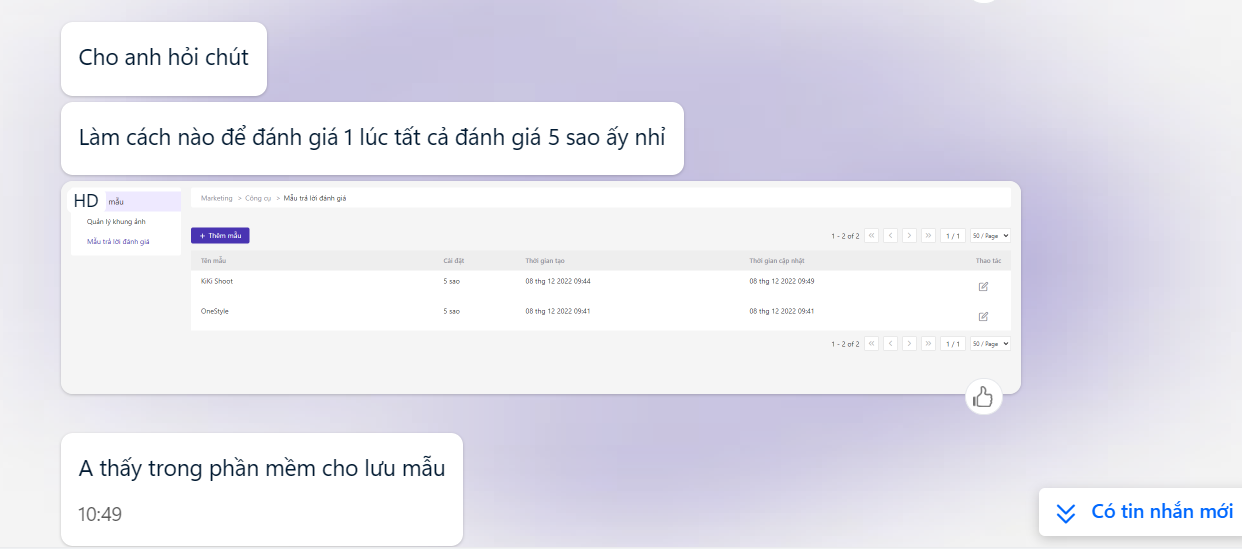Open the shared screenshot image in chat
This screenshot has width=1242, height=549.
click(x=540, y=287)
